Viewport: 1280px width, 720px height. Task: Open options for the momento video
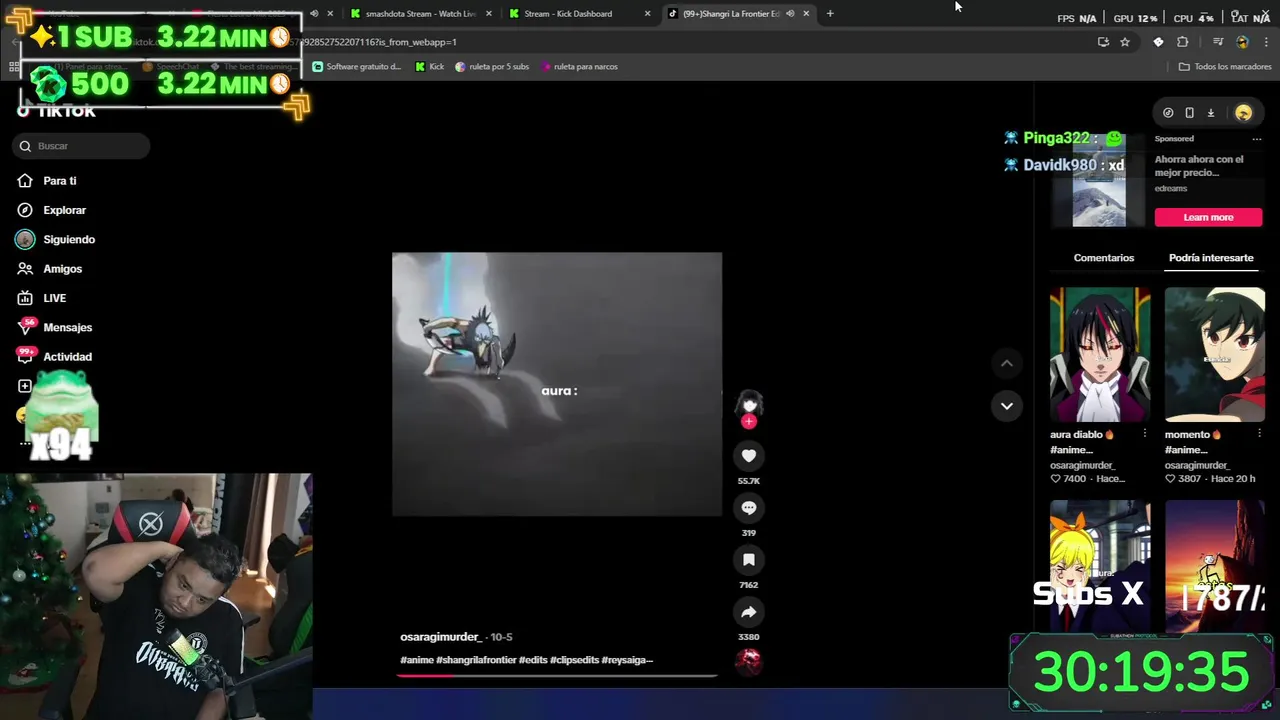click(1260, 434)
